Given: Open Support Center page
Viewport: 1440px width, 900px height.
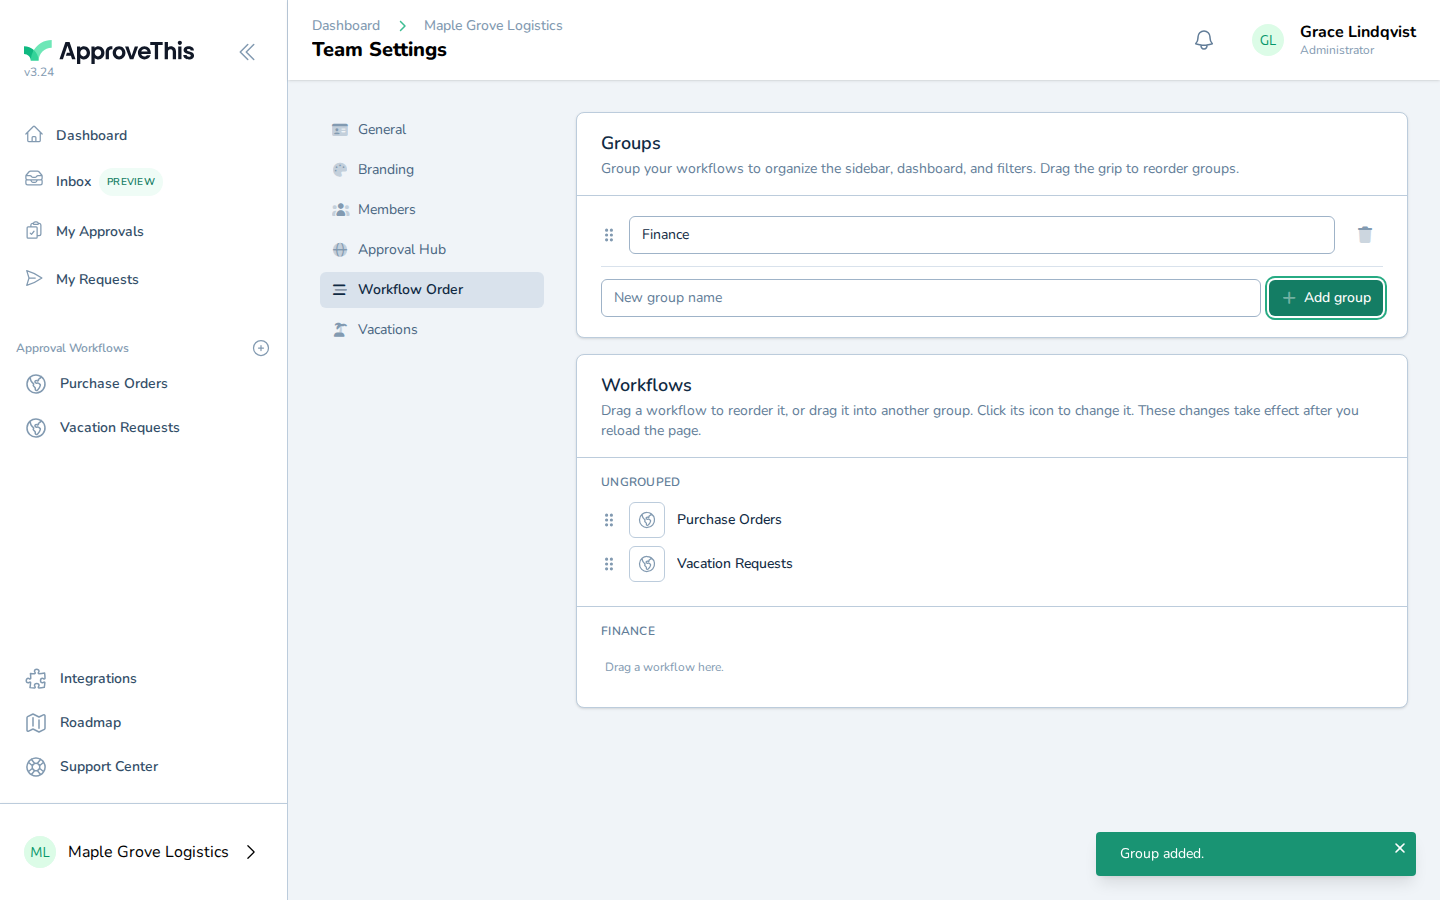Looking at the screenshot, I should [x=109, y=767].
